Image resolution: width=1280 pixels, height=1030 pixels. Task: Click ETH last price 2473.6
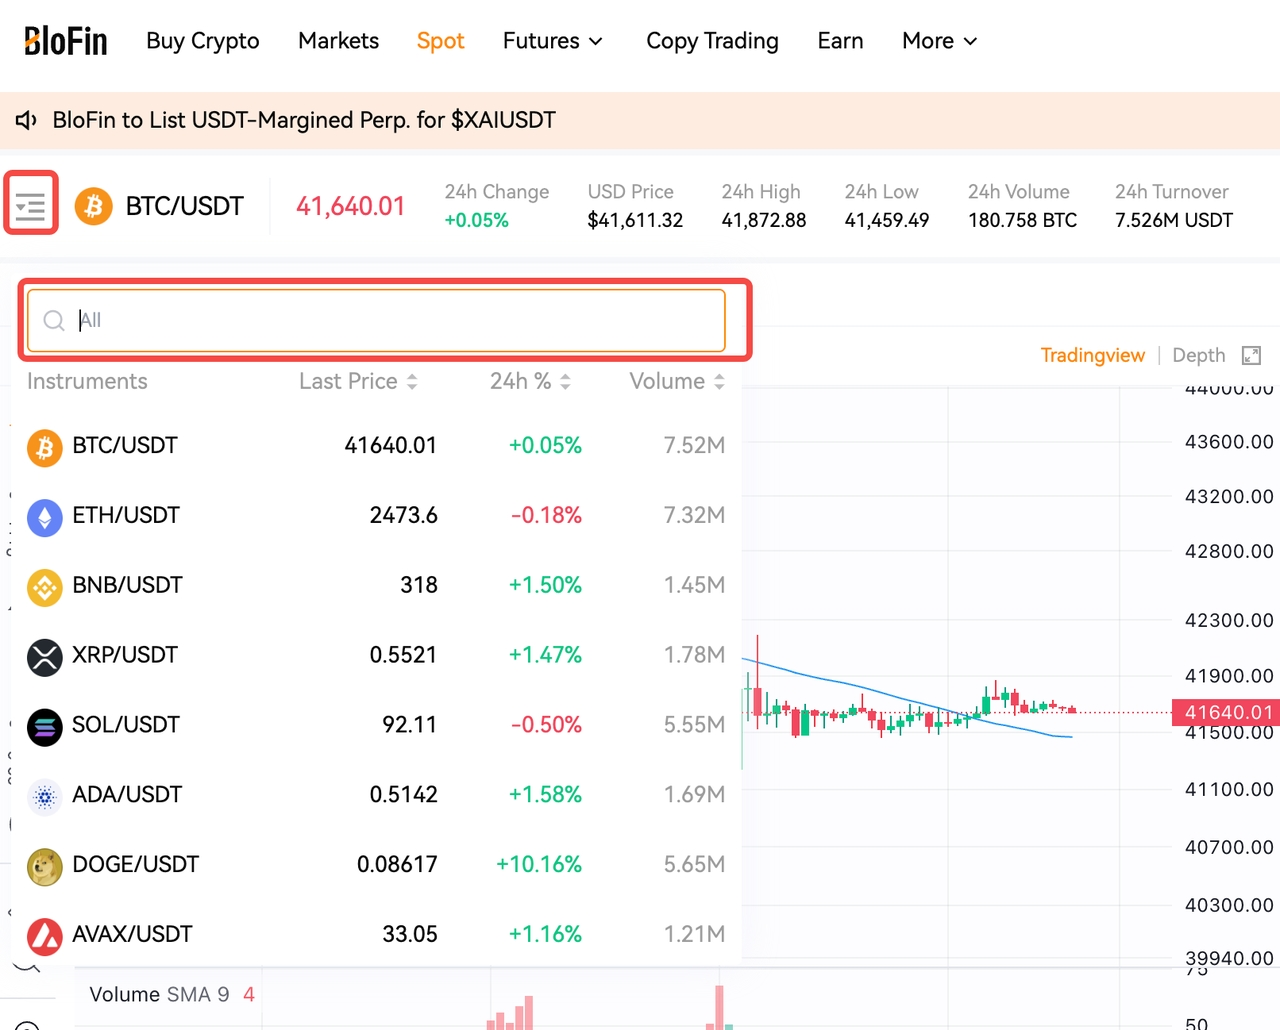(x=404, y=515)
